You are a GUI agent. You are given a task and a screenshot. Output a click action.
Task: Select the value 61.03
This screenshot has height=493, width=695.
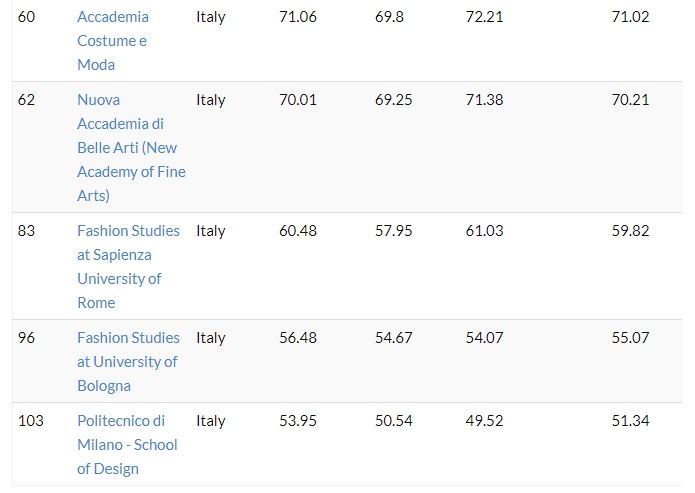(484, 231)
